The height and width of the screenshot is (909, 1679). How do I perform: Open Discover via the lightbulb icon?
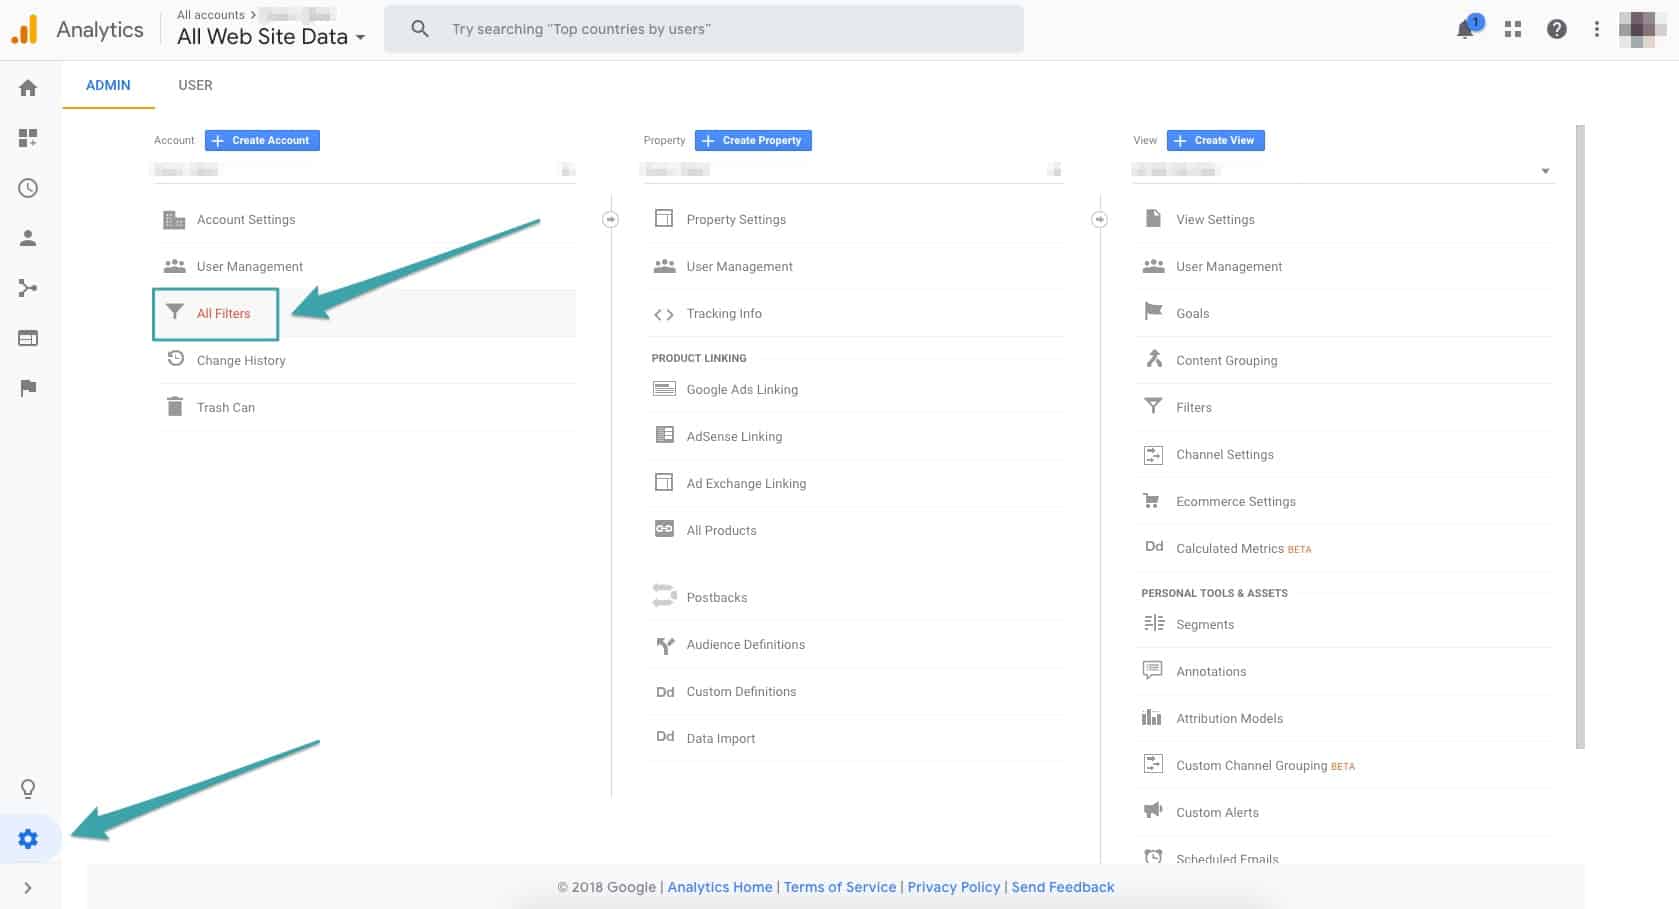[28, 788]
